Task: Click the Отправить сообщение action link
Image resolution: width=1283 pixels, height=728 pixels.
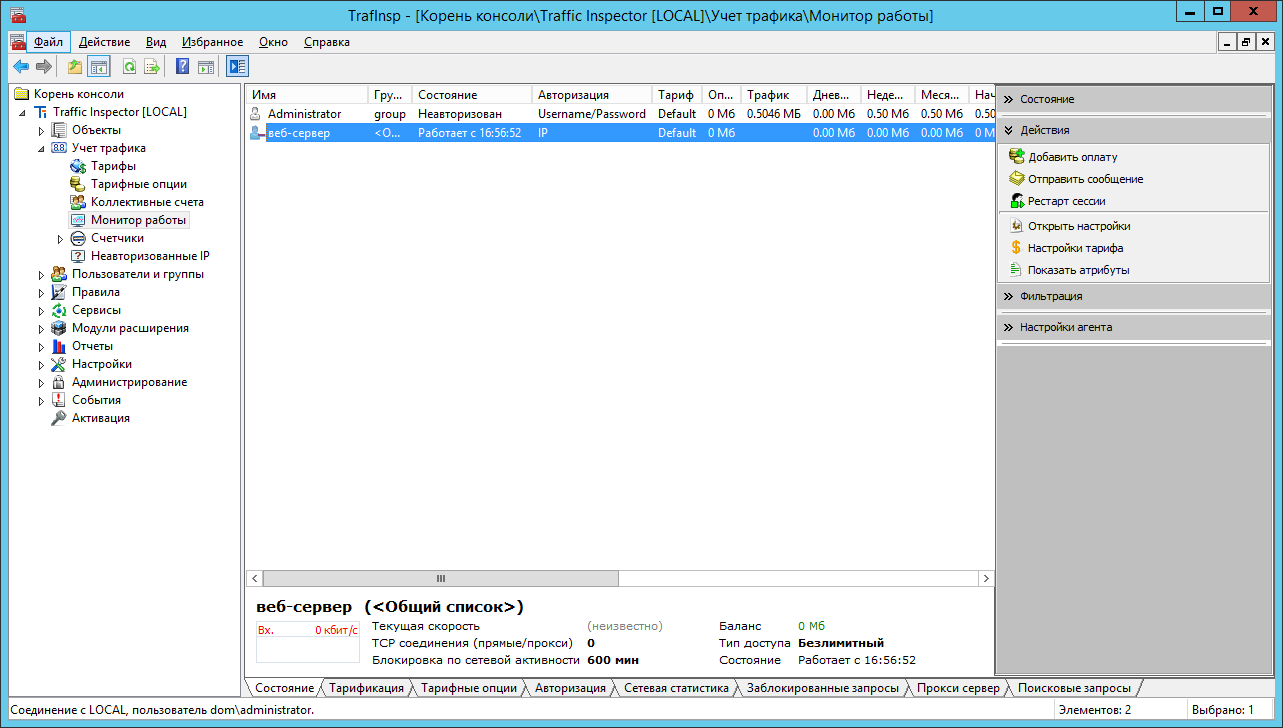Action: coord(1086,179)
